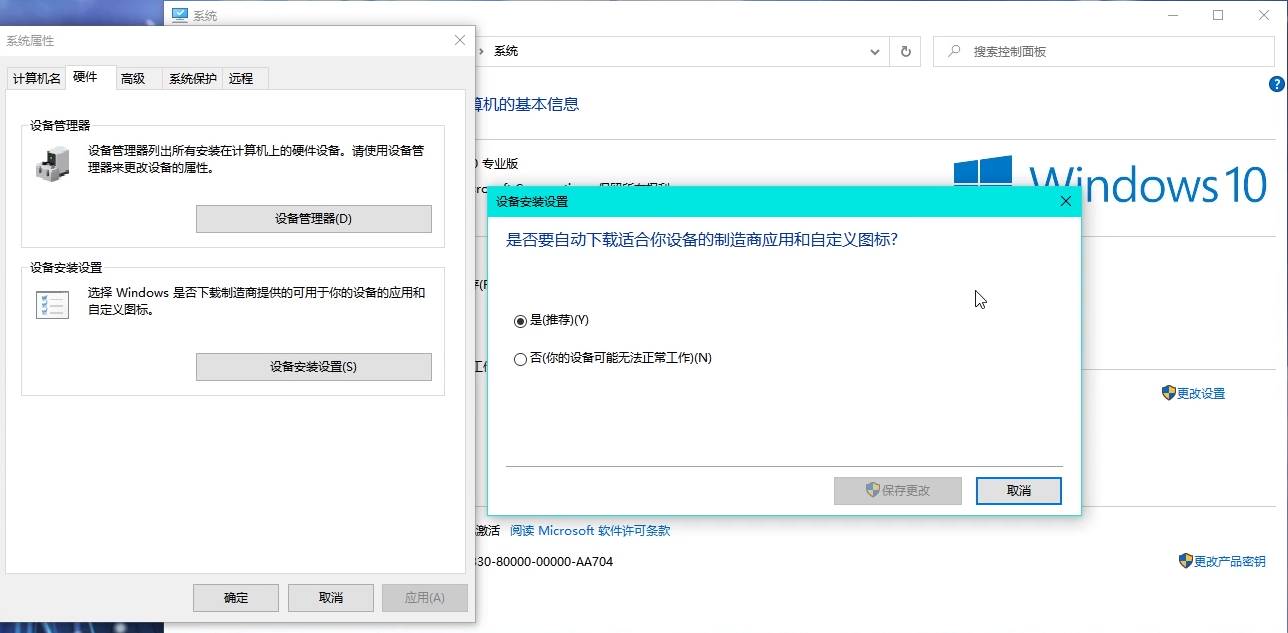The height and width of the screenshot is (633, 1288).
Task: Open the 更改设置 link
Action: point(1201,394)
